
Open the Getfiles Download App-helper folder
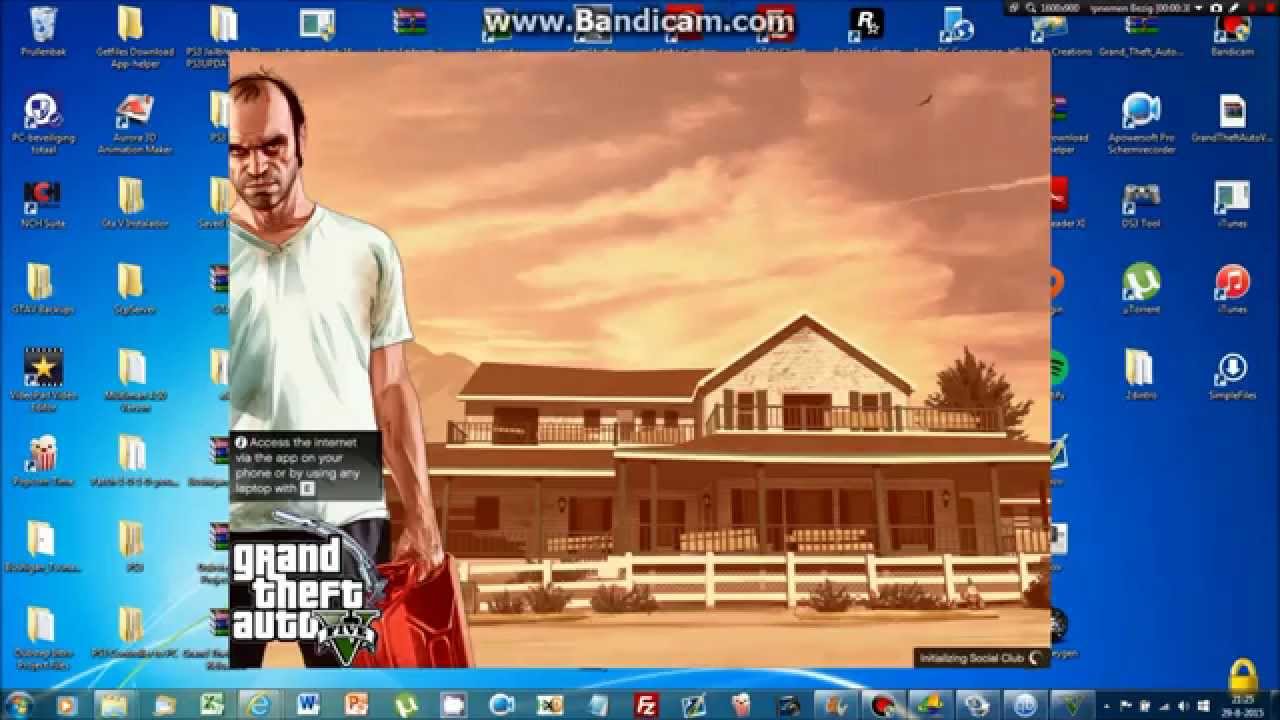coord(134,37)
